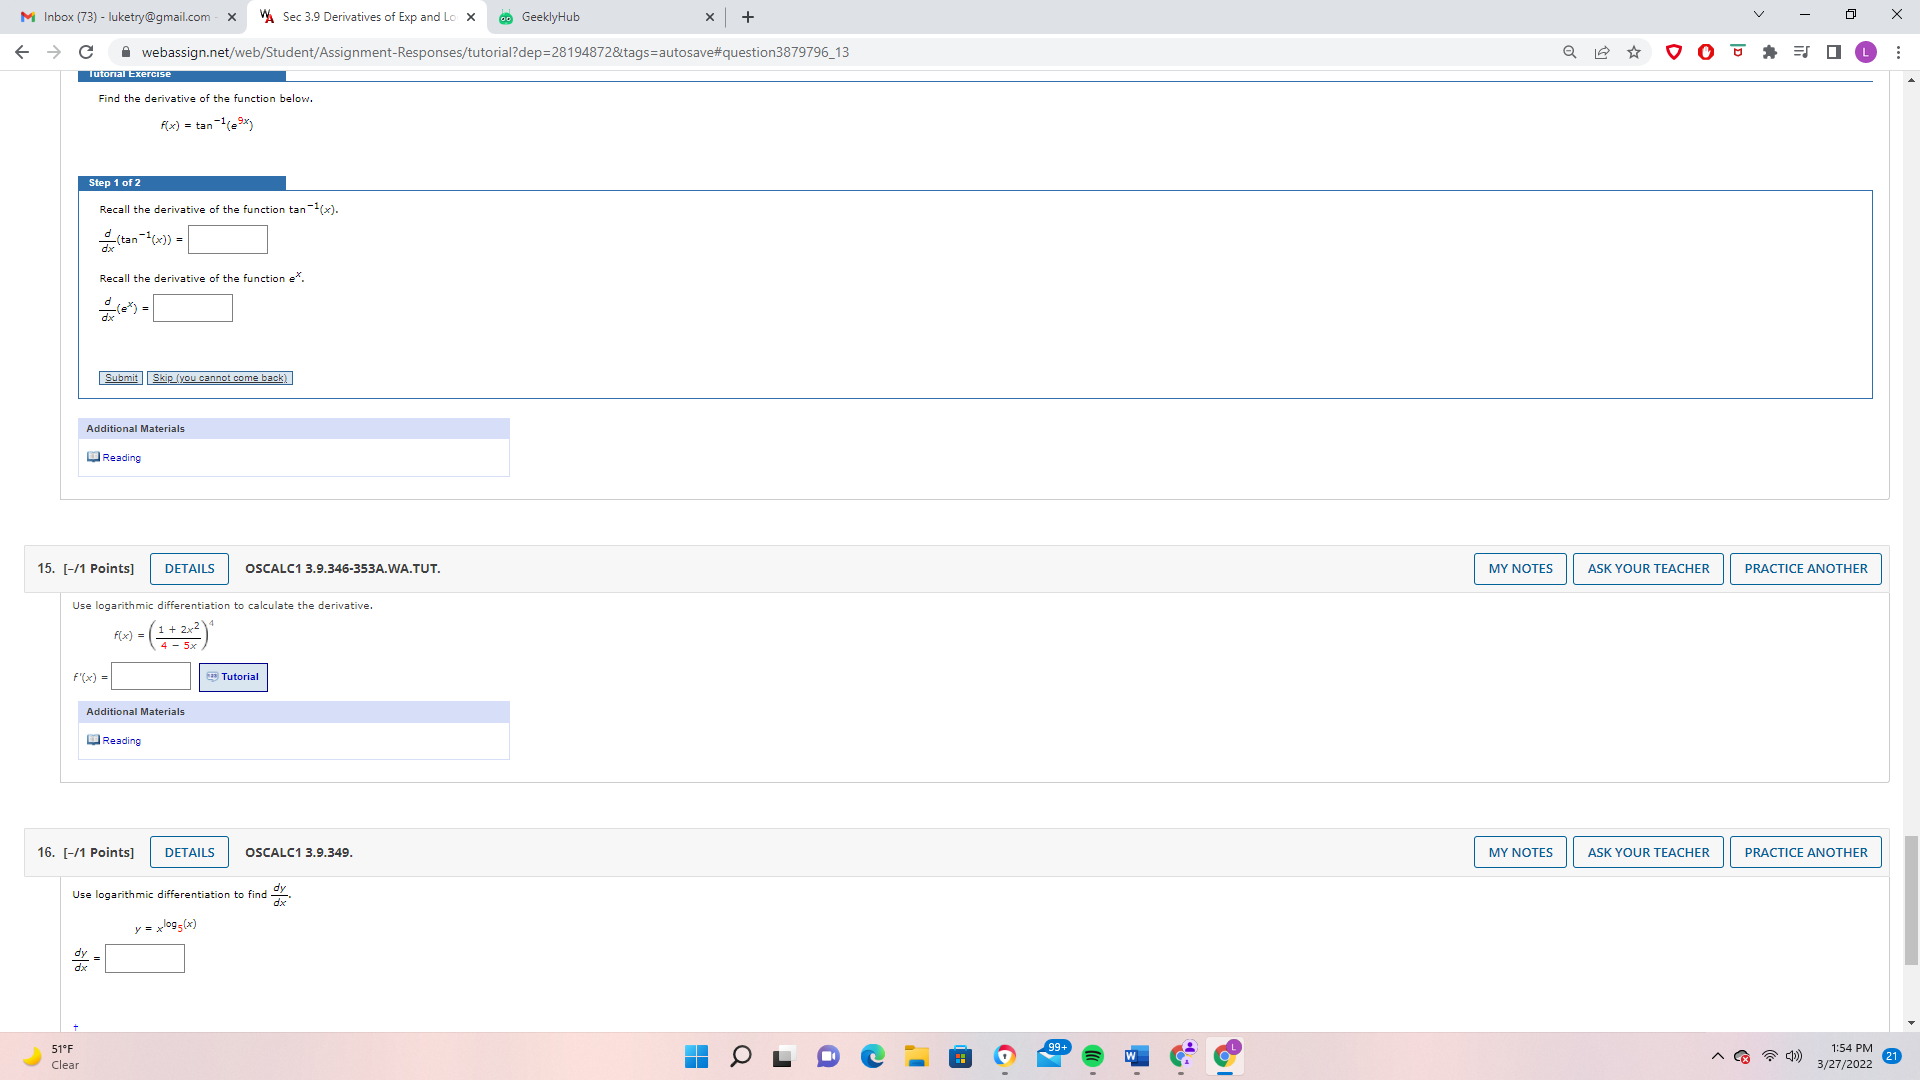Open Spotify from the taskbar

point(1093,1056)
